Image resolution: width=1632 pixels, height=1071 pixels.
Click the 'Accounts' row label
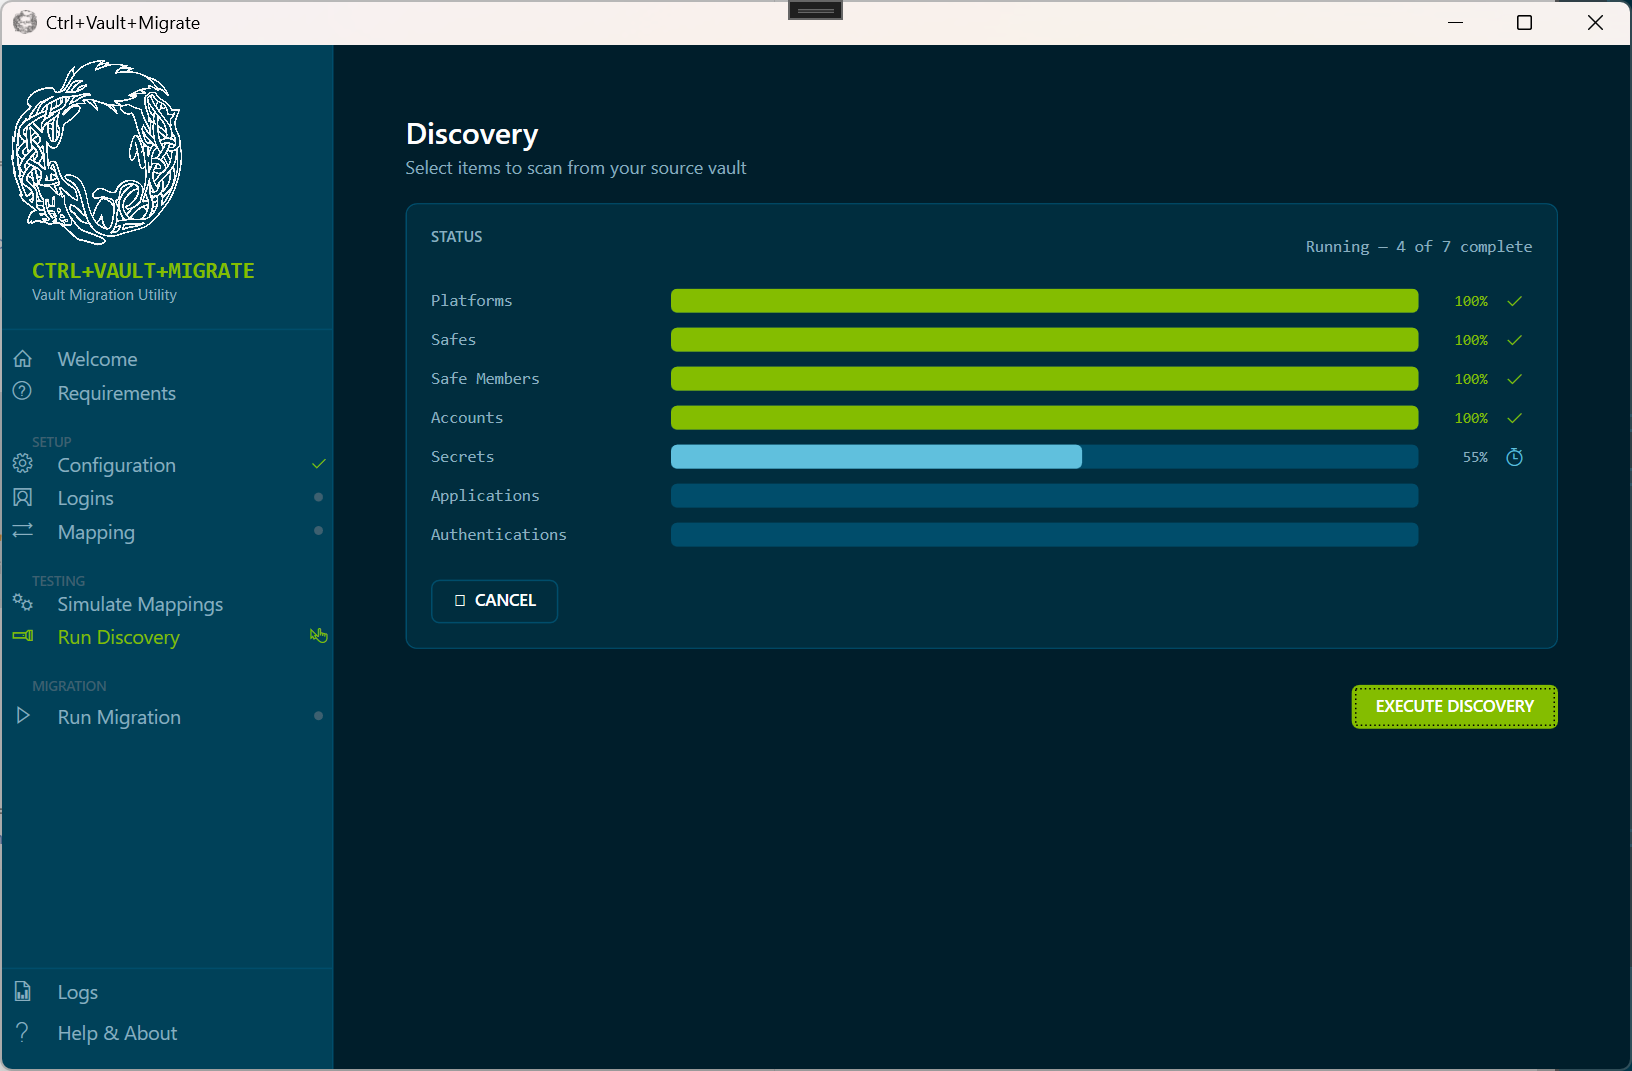pyautogui.click(x=467, y=418)
